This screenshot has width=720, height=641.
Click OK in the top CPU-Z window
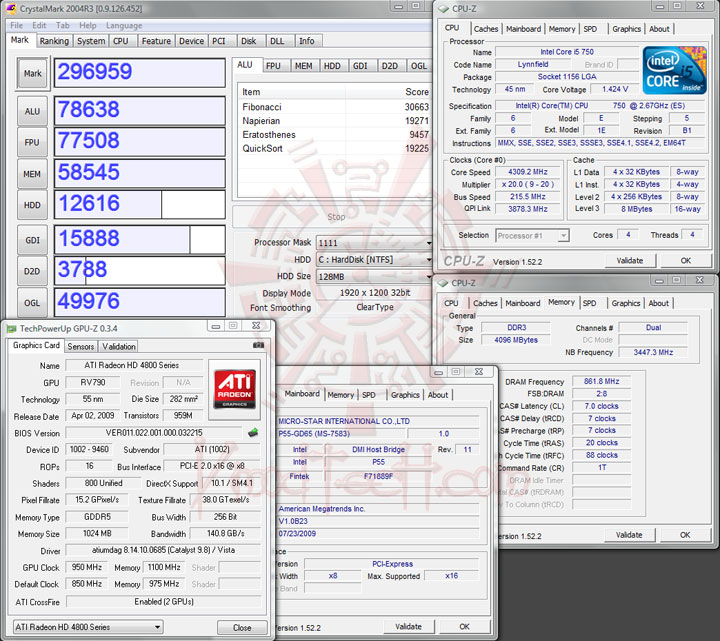[x=686, y=260]
